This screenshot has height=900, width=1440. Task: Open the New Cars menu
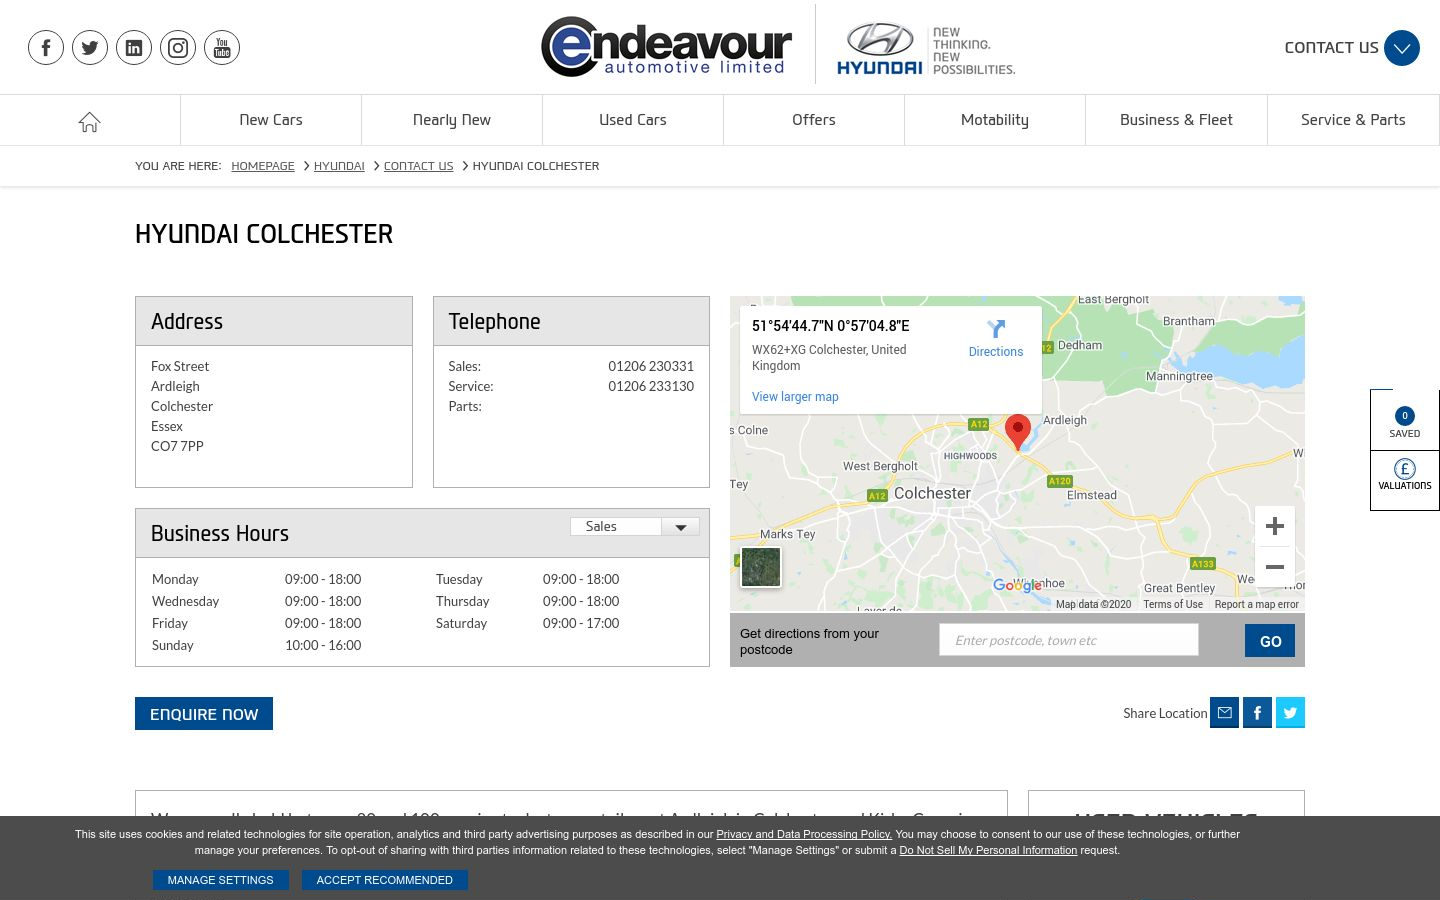pyautogui.click(x=271, y=120)
